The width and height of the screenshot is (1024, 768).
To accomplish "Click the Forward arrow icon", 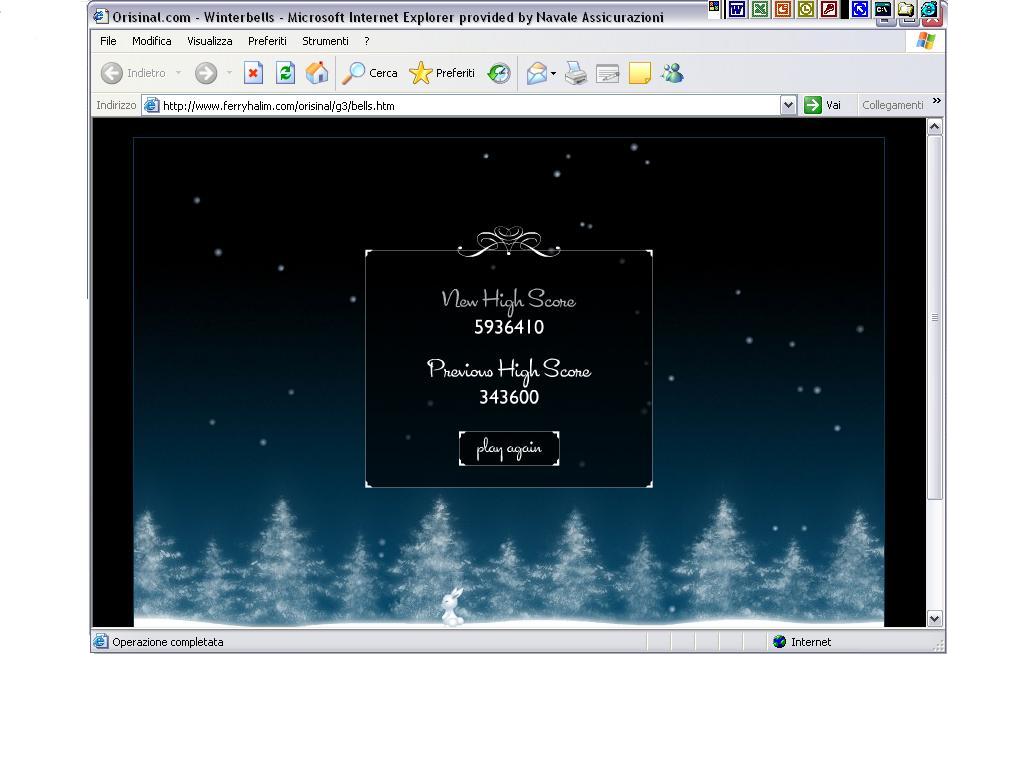I will [x=206, y=72].
